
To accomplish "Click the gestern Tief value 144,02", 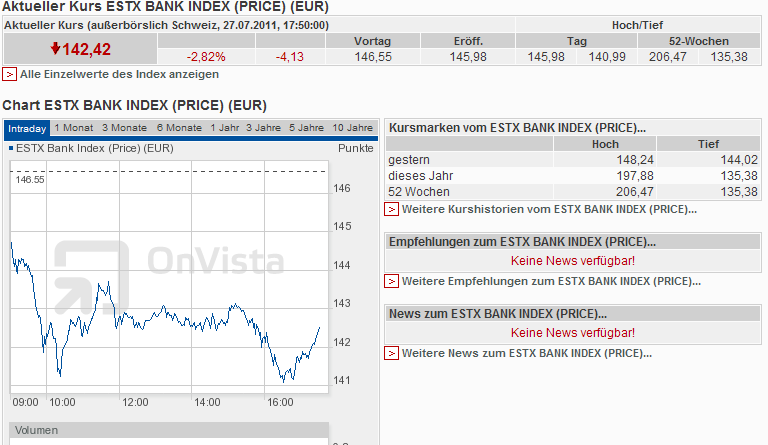I will click(739, 160).
